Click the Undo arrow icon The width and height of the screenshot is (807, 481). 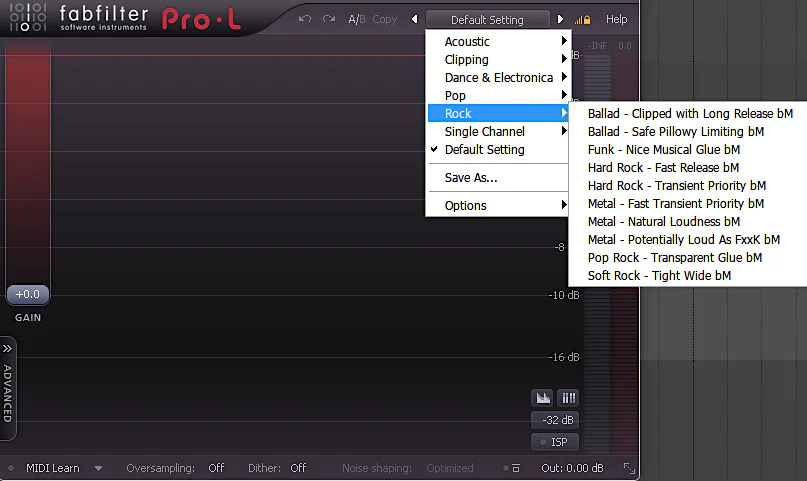[x=305, y=19]
